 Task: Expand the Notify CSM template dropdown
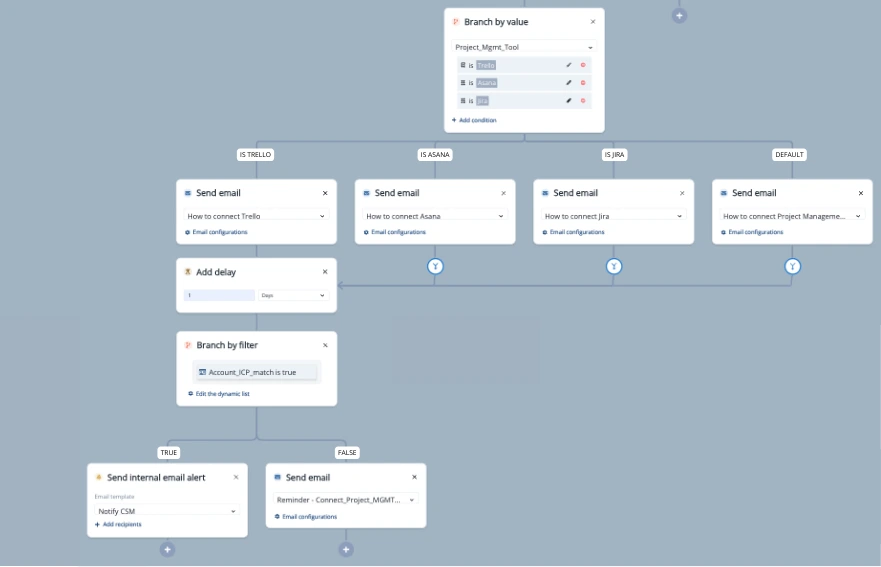point(167,511)
